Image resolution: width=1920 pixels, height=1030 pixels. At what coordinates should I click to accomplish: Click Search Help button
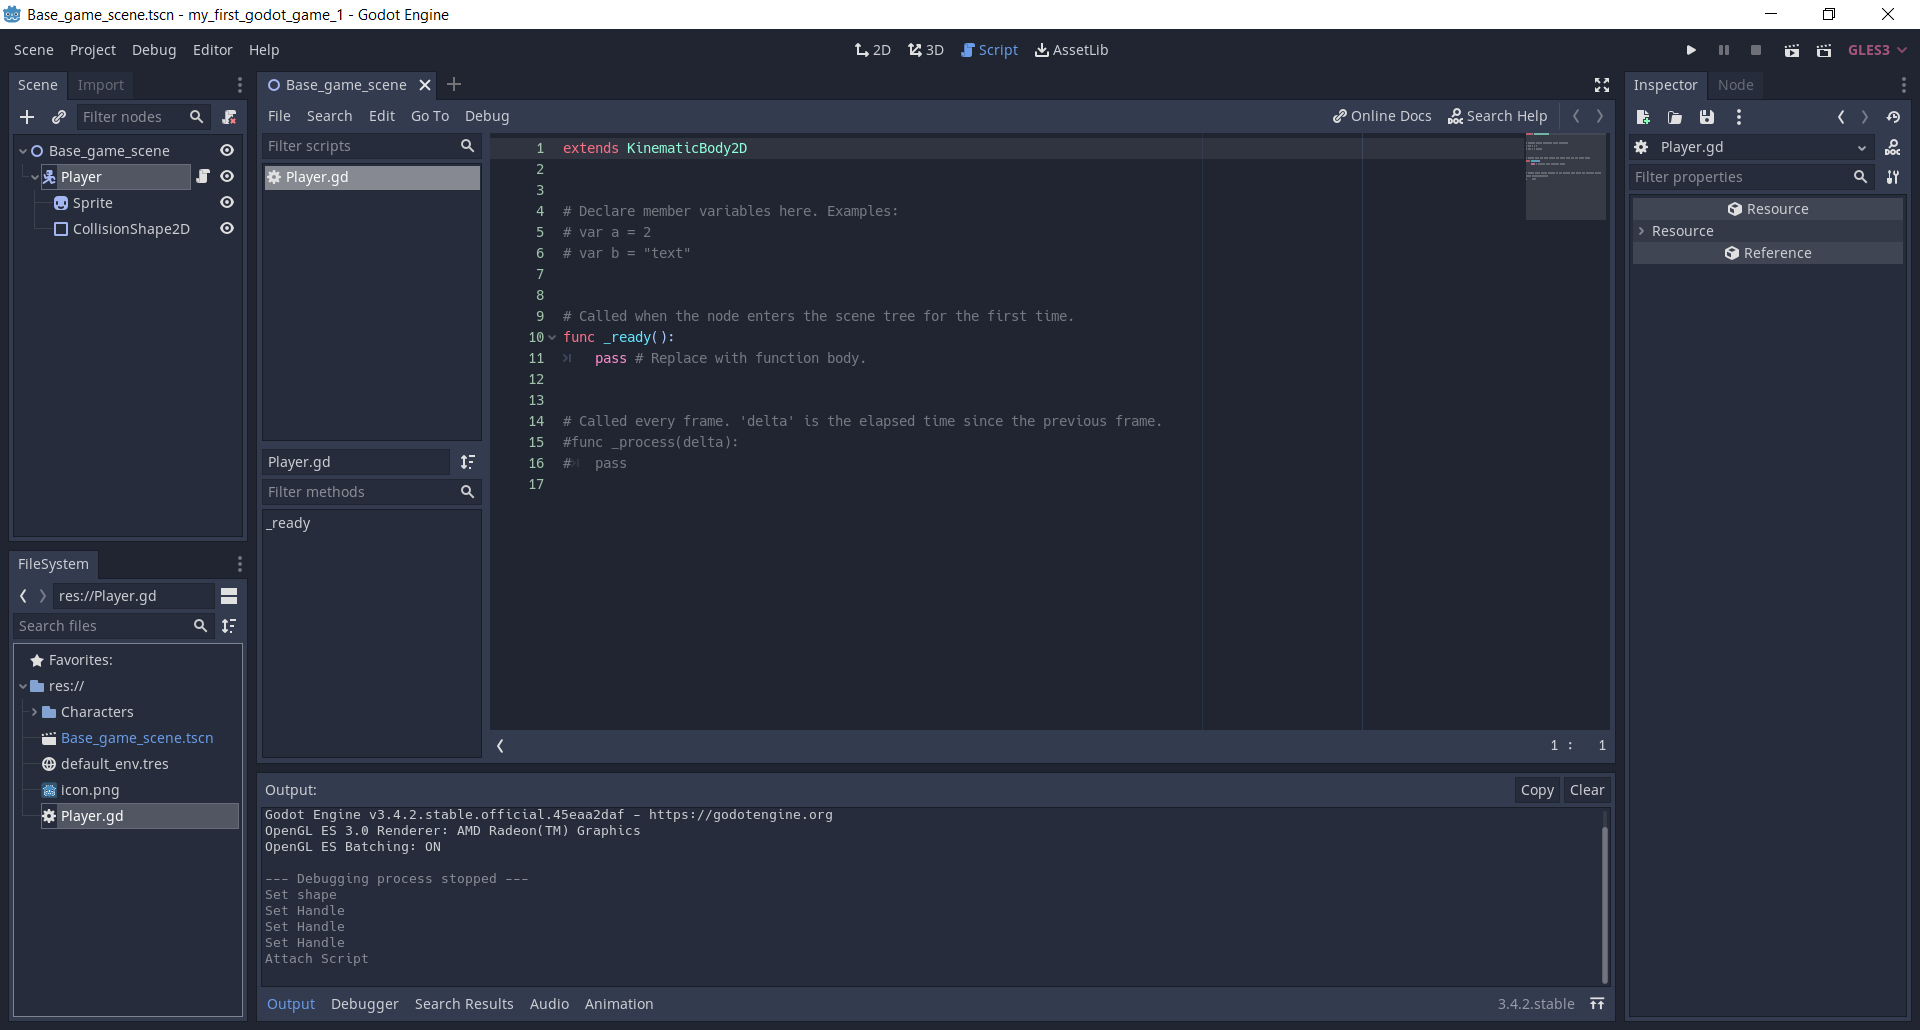(x=1498, y=116)
